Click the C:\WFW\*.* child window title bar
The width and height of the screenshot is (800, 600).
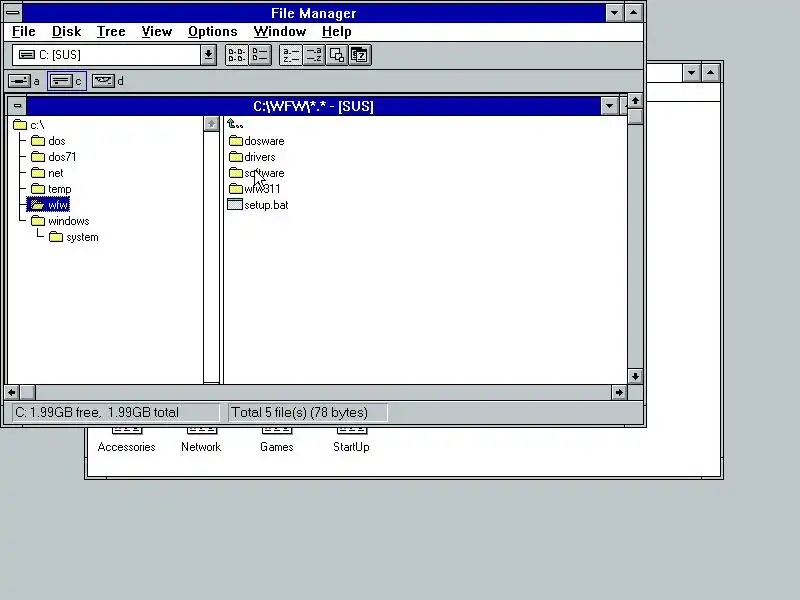pos(313,106)
